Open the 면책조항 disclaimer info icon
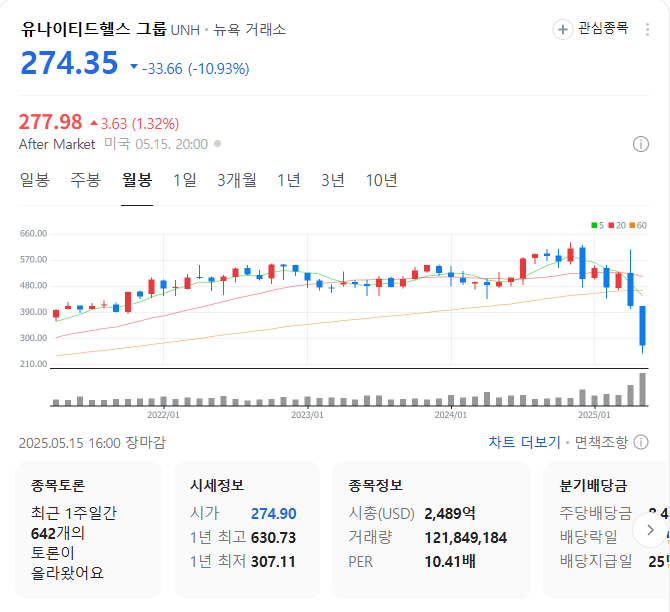 point(641,442)
